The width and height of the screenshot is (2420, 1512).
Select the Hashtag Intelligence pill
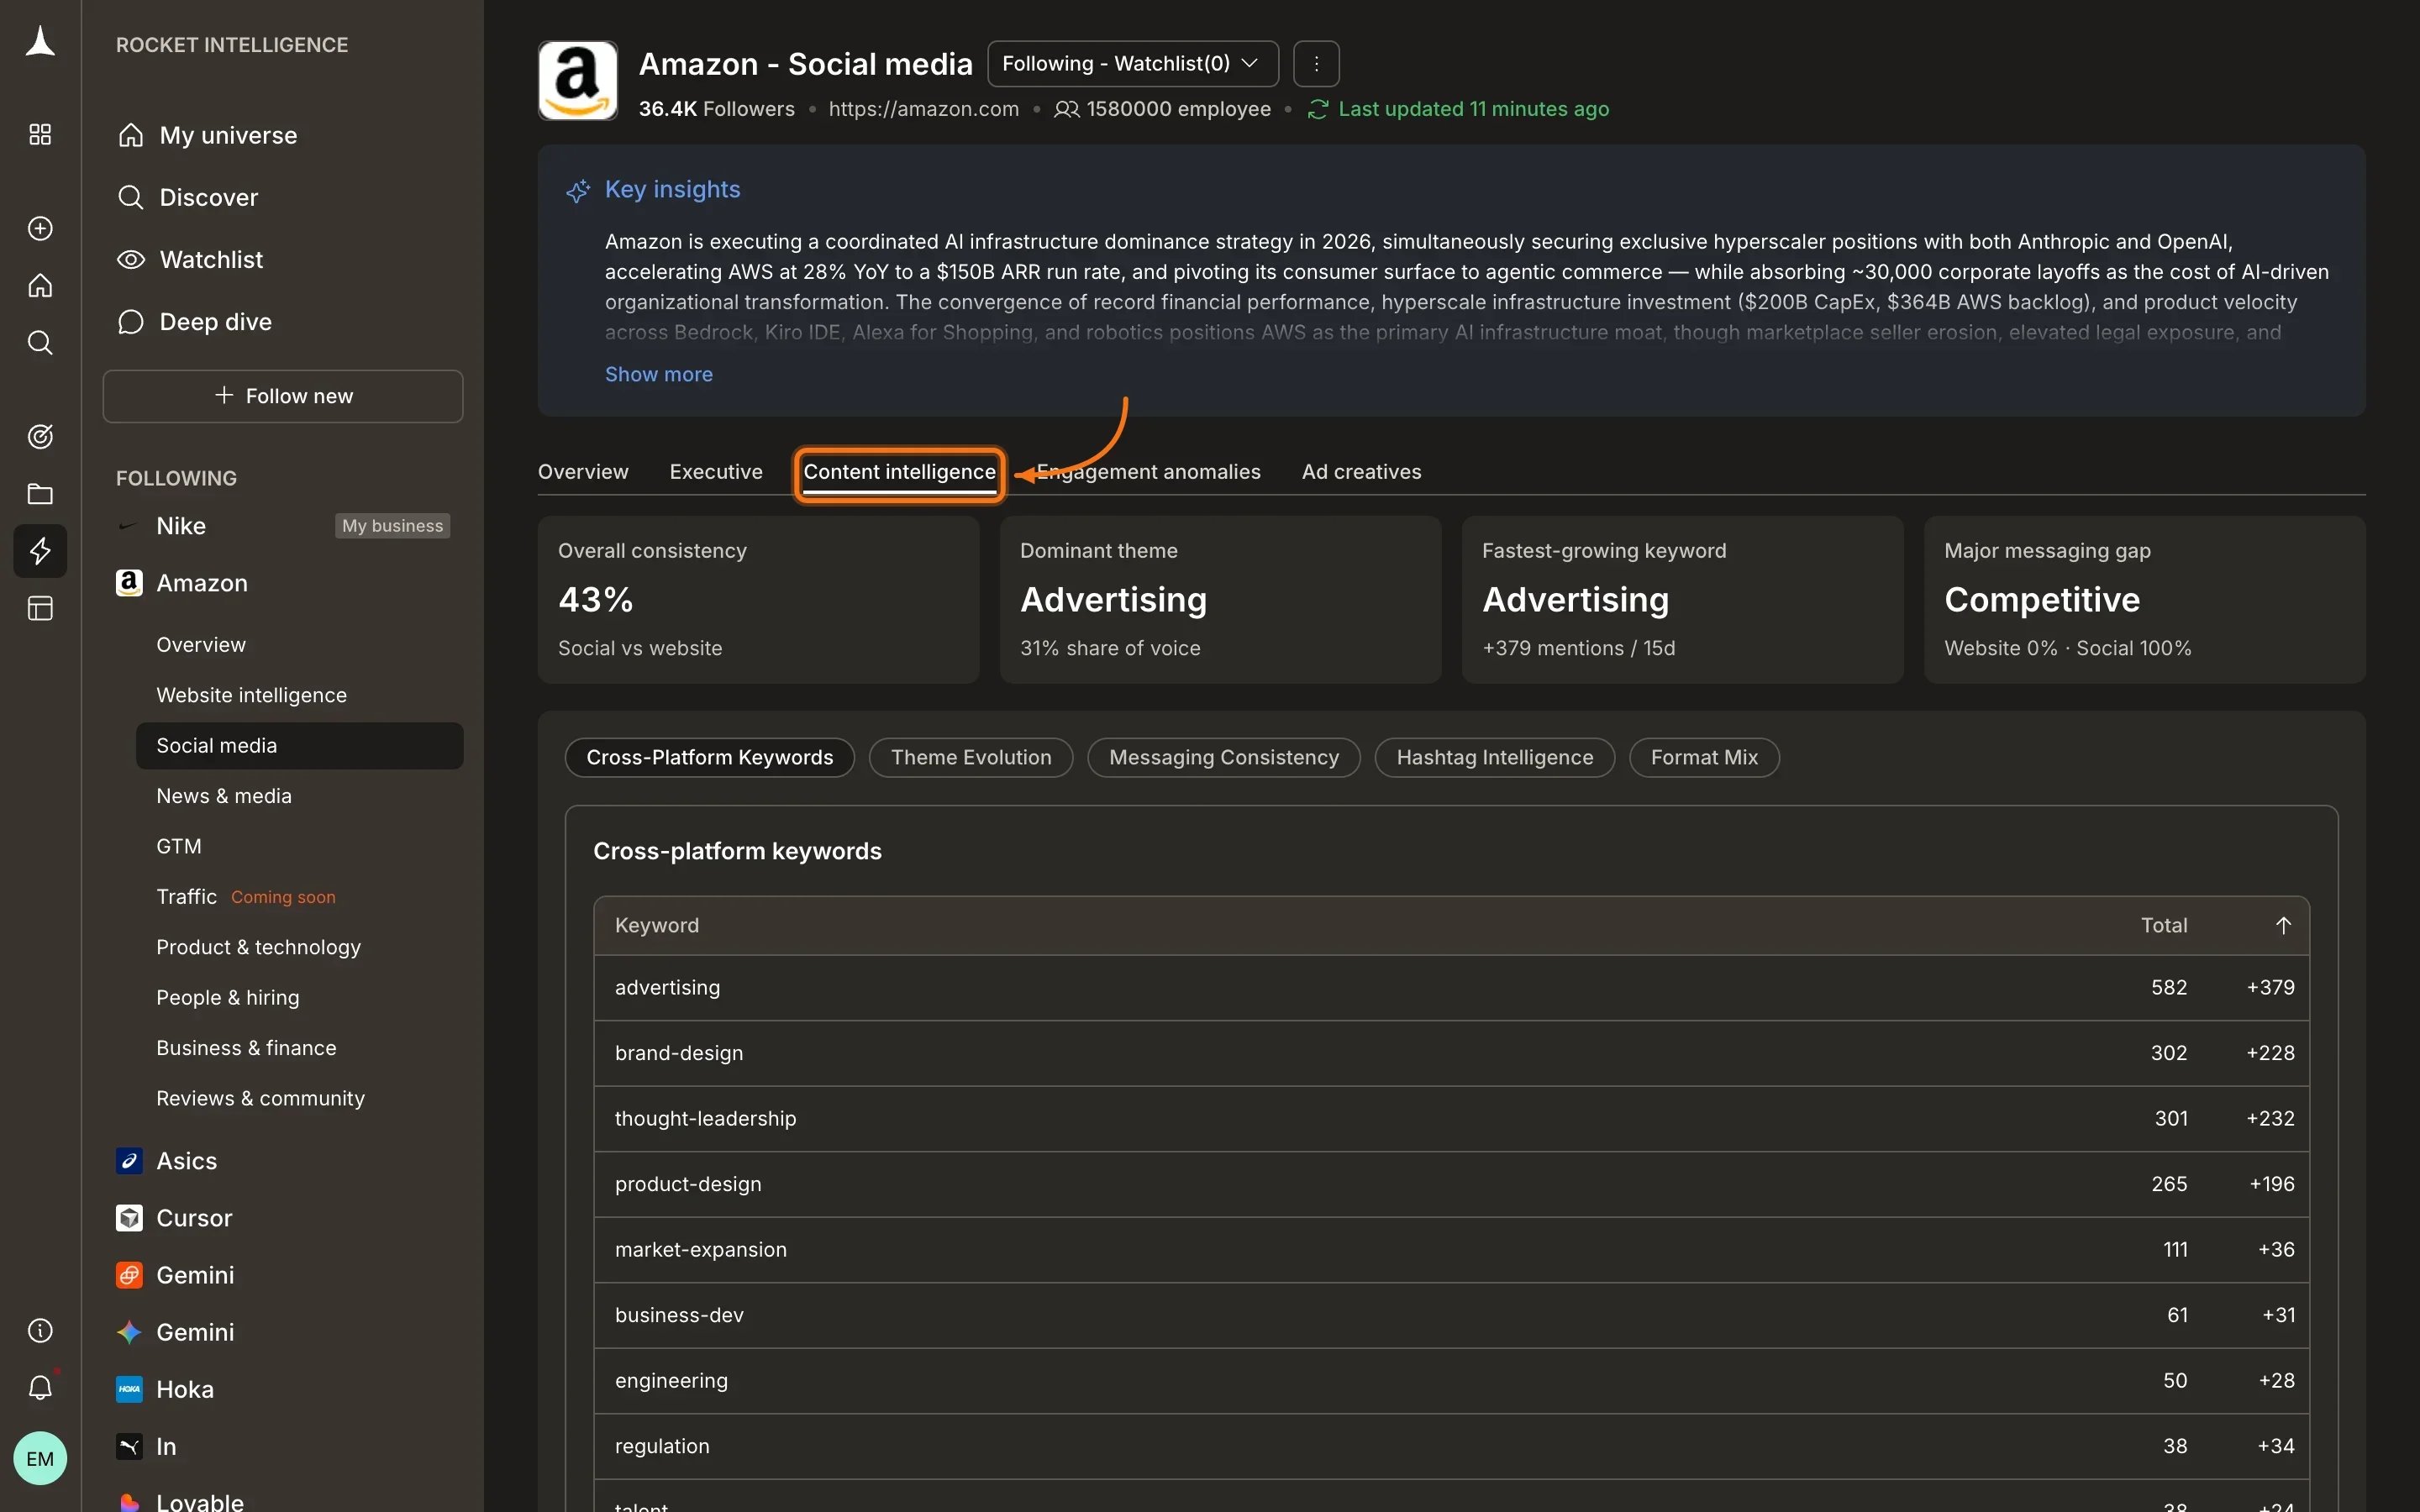coord(1495,757)
